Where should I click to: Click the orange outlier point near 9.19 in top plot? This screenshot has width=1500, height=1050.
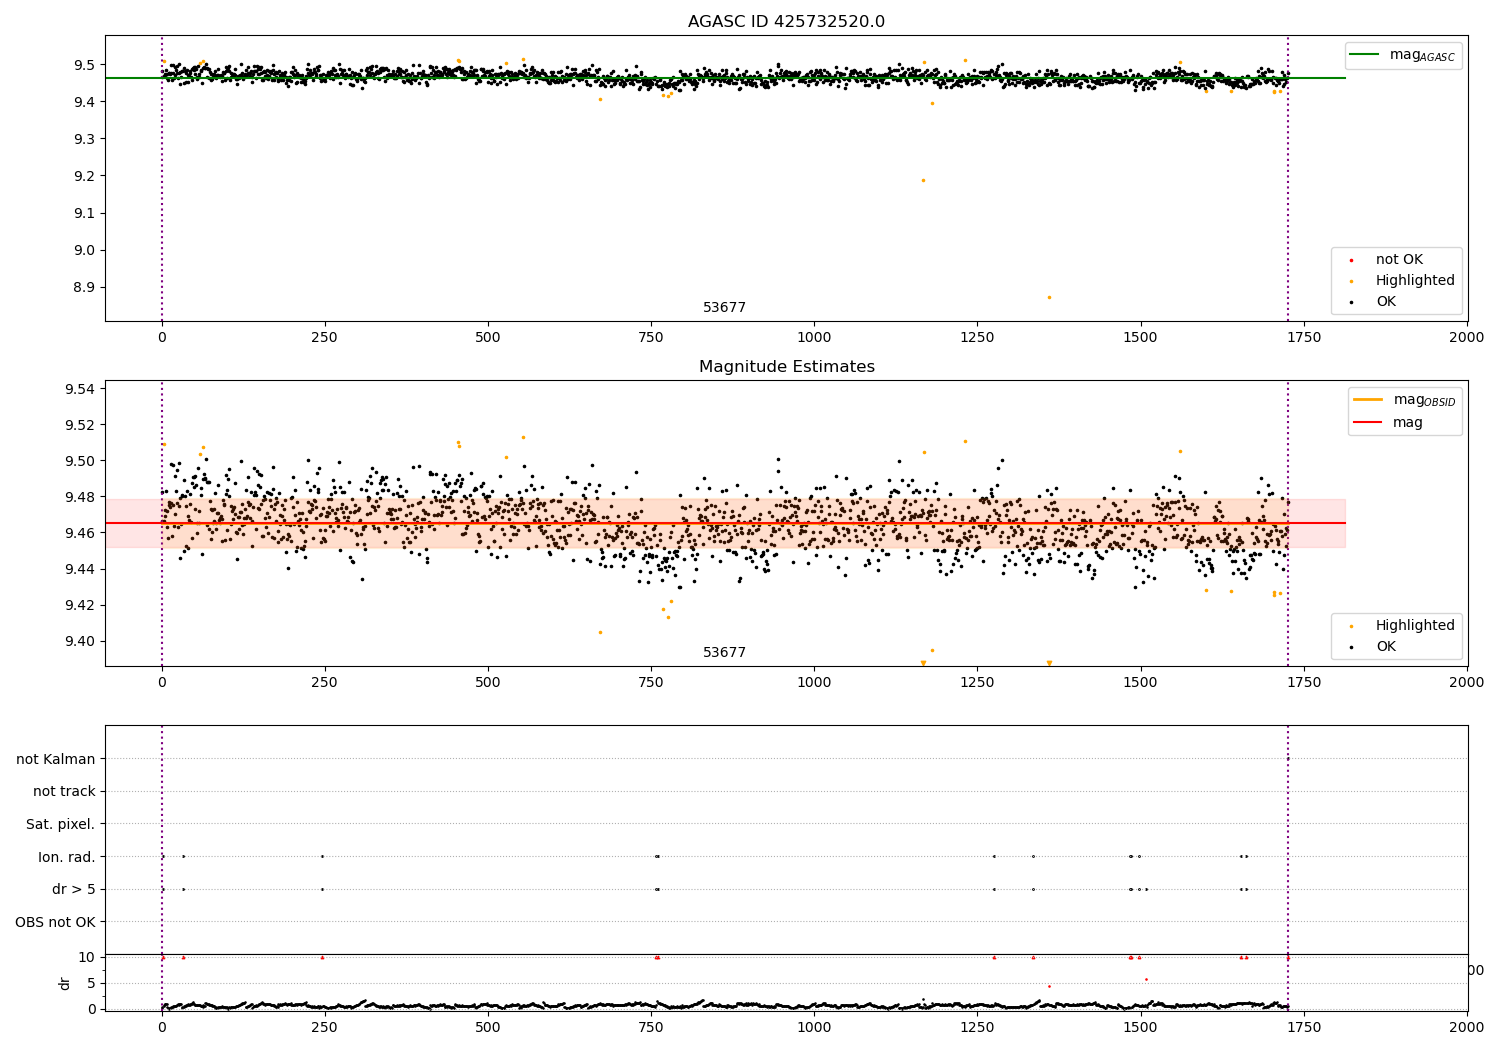tap(923, 181)
